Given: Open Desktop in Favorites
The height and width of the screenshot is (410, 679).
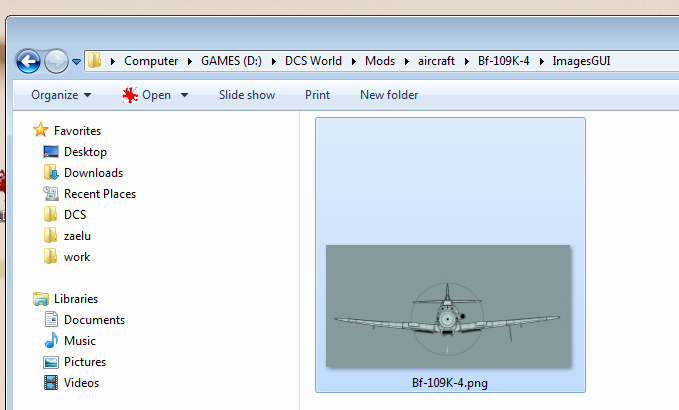Looking at the screenshot, I should tap(85, 152).
